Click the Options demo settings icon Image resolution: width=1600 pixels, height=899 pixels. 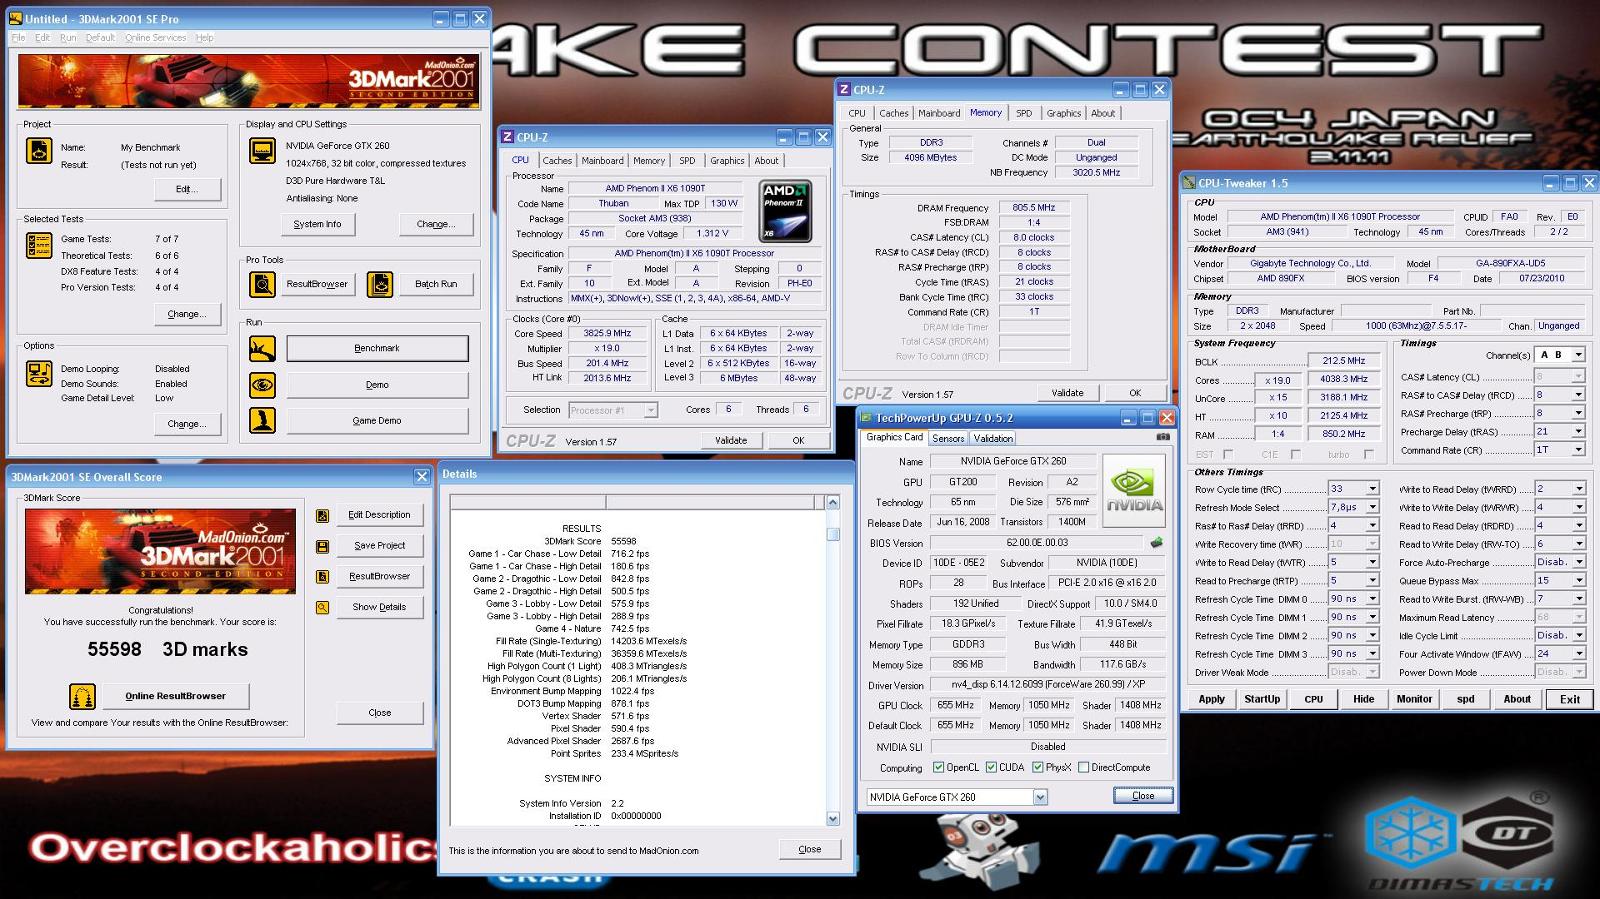[39, 374]
